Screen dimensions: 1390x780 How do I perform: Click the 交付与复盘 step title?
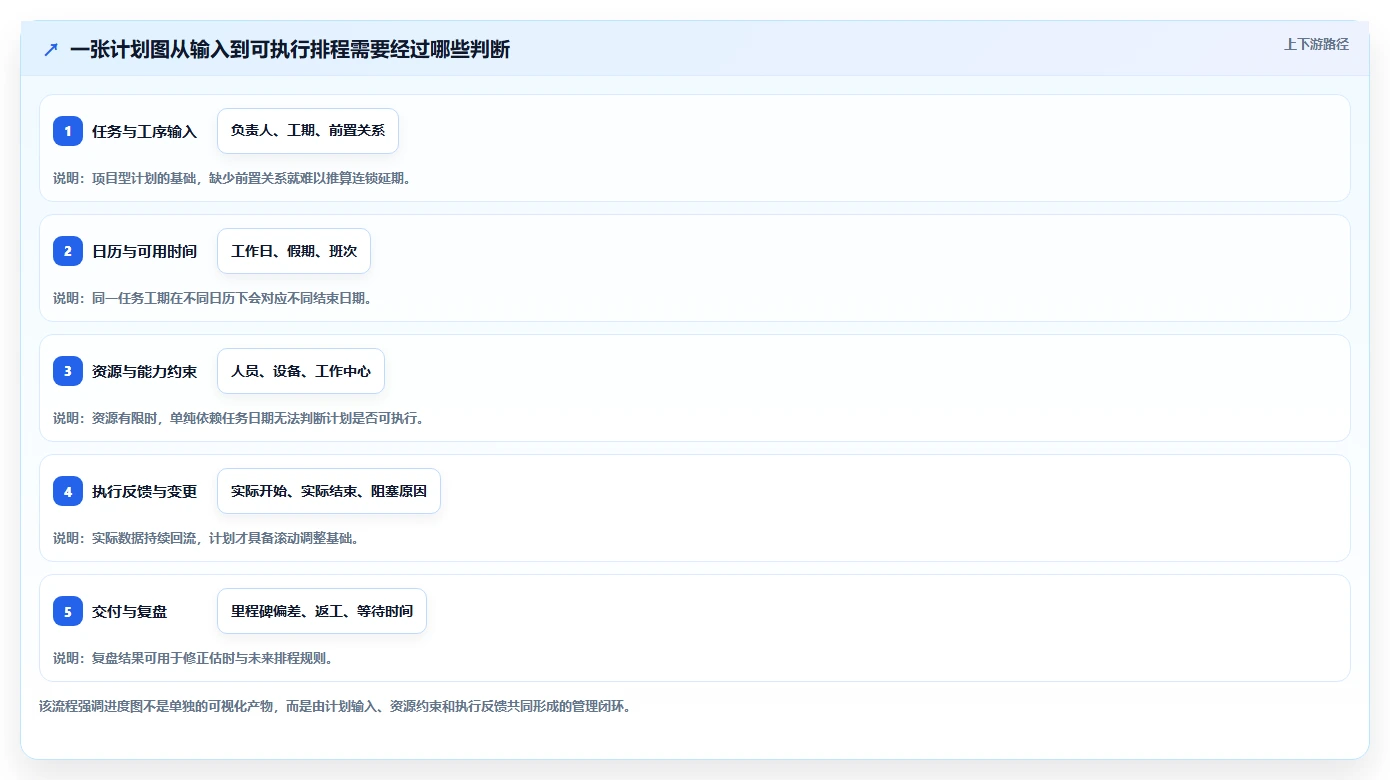pyautogui.click(x=130, y=611)
